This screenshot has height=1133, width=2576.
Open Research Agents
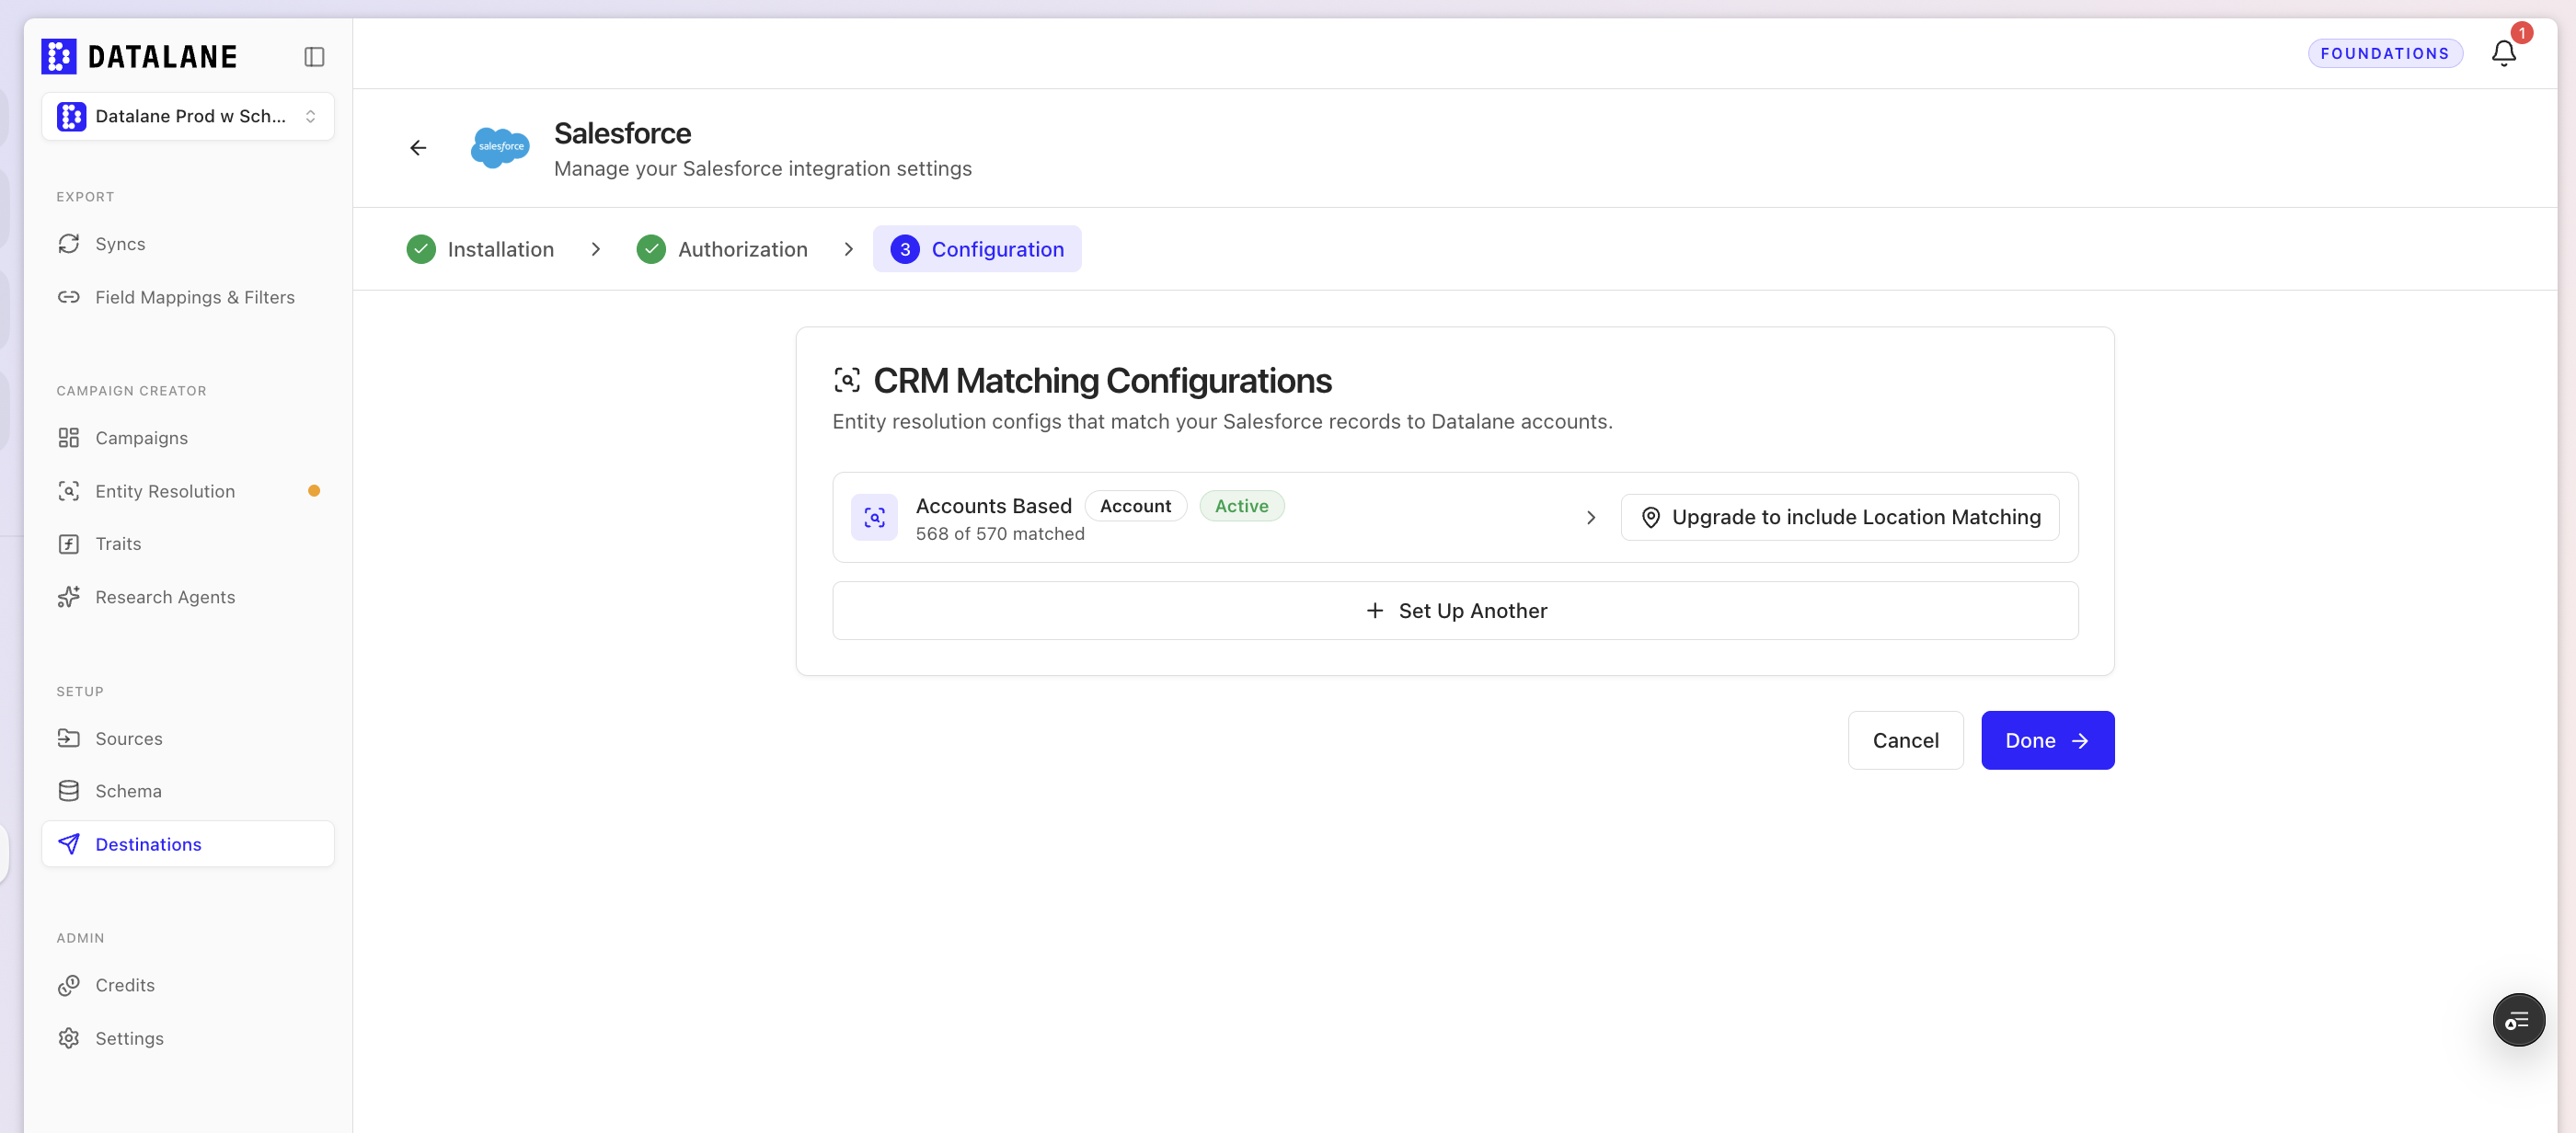click(x=188, y=597)
